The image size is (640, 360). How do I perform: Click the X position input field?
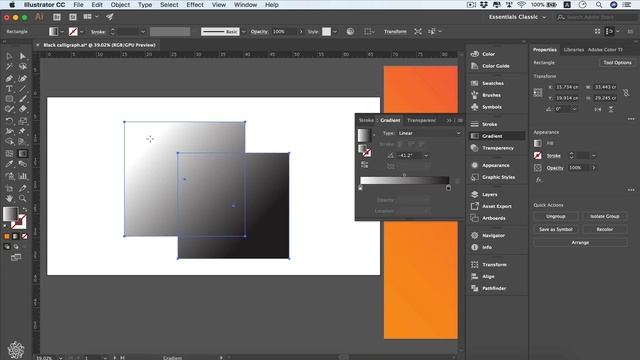[567, 87]
